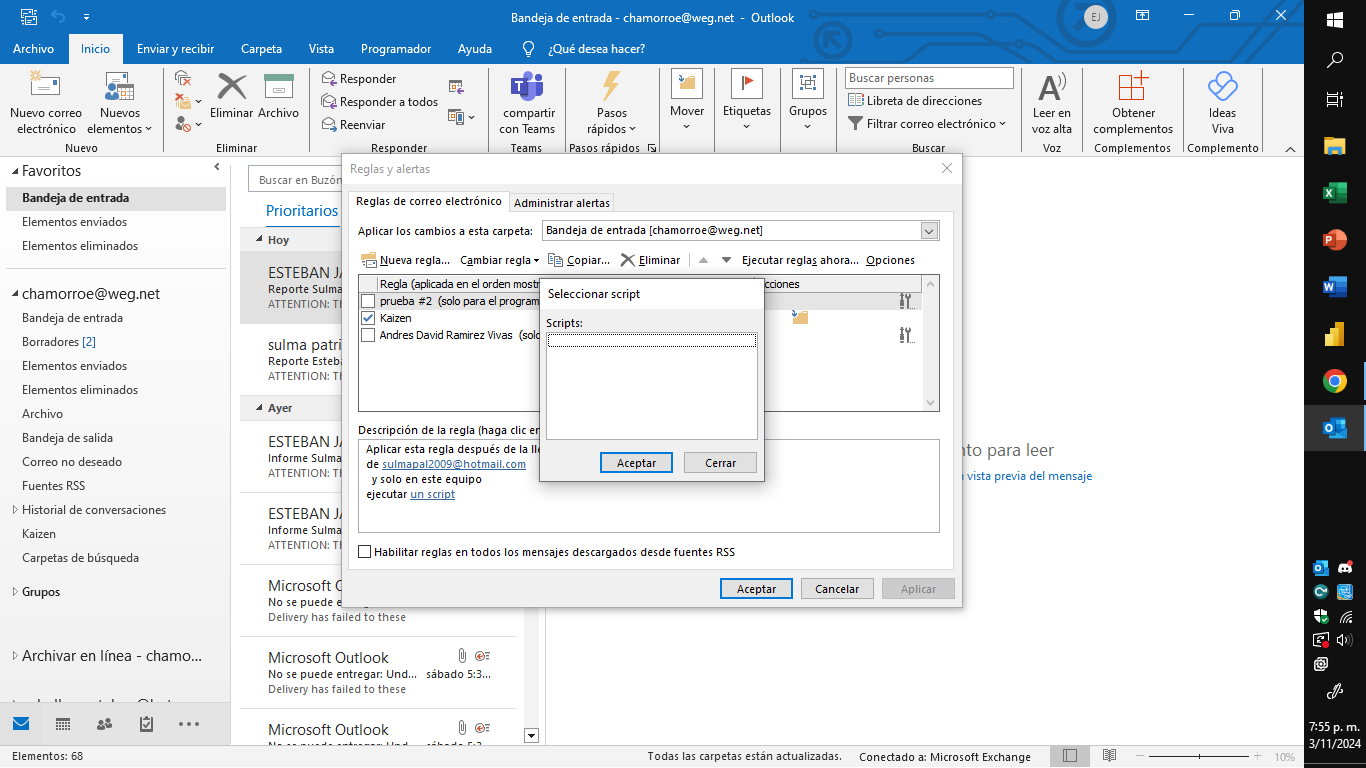The height and width of the screenshot is (768, 1366).
Task: Click the '¿Qué desea hacer?' search box
Action: pos(596,49)
